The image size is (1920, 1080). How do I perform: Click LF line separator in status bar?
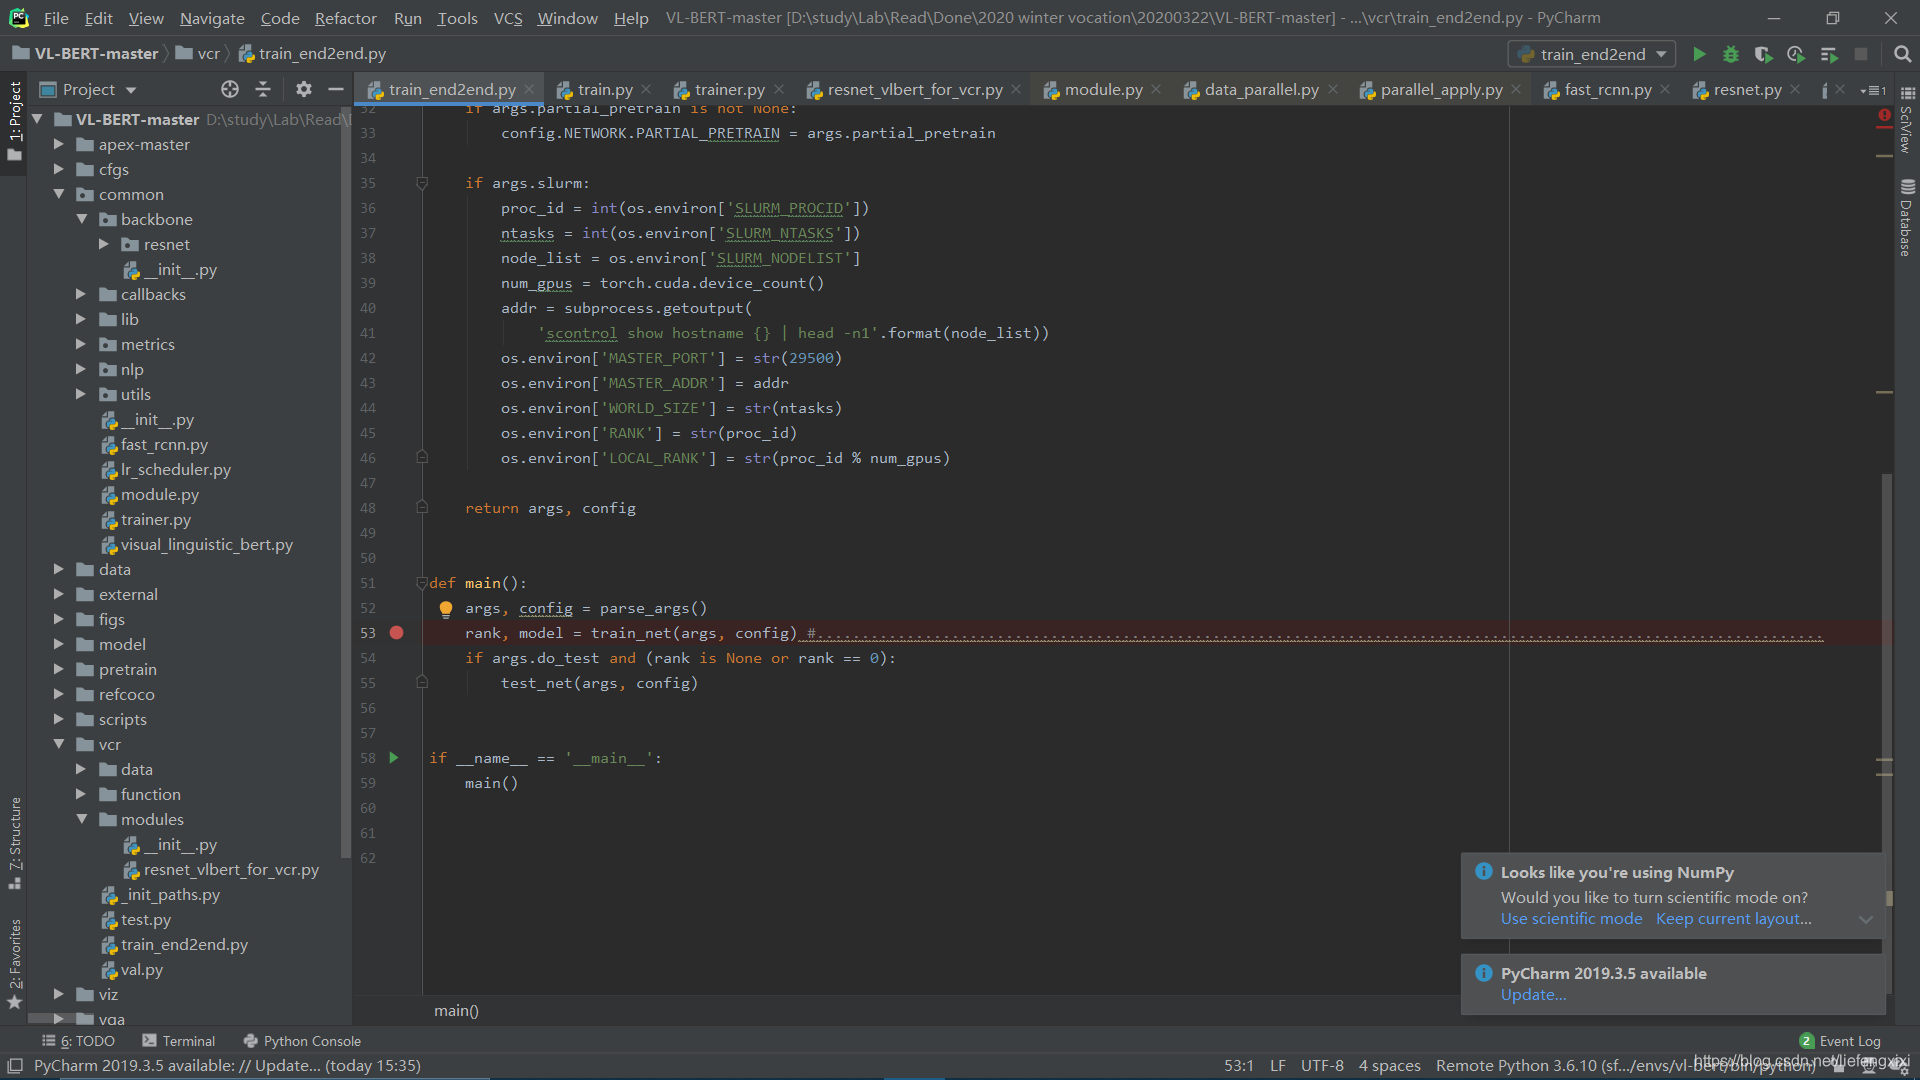click(1277, 1066)
